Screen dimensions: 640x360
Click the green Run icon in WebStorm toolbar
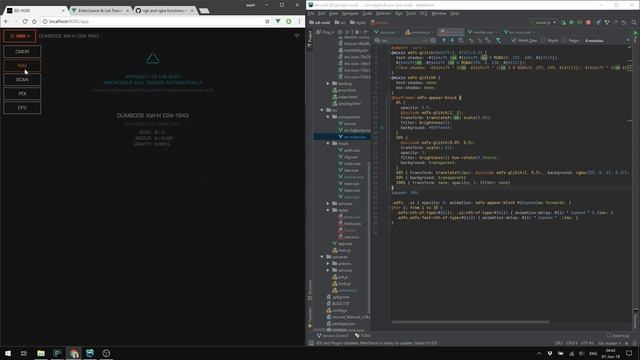pos(564,22)
